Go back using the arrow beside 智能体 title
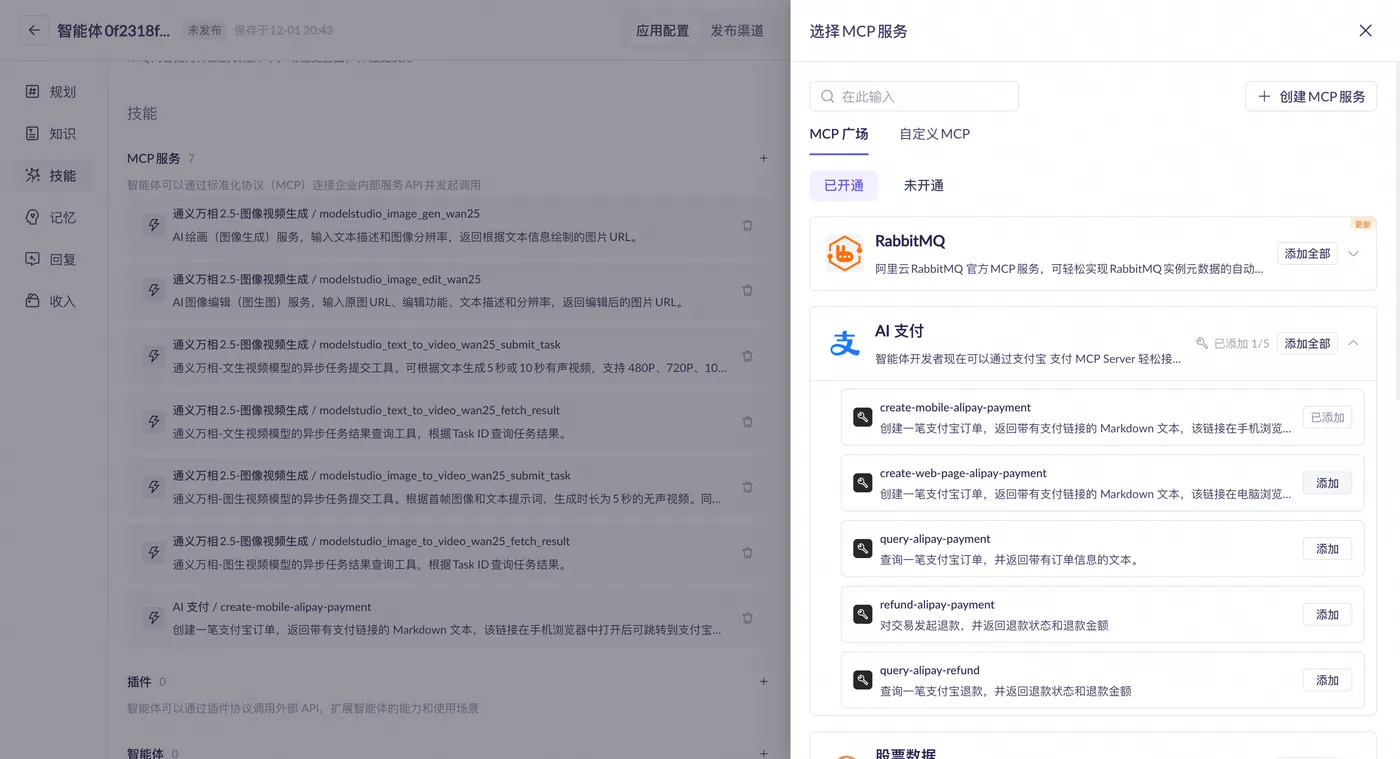 tap(34, 30)
